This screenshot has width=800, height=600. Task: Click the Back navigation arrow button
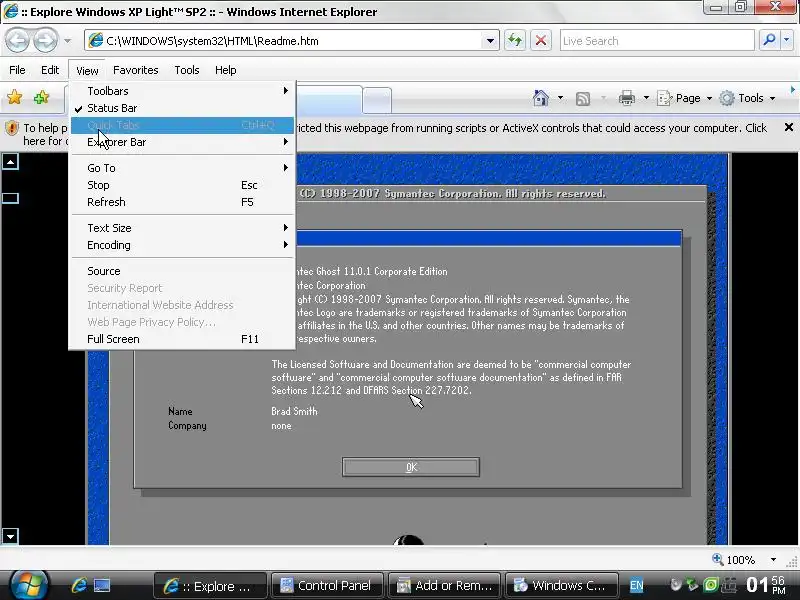click(x=17, y=41)
